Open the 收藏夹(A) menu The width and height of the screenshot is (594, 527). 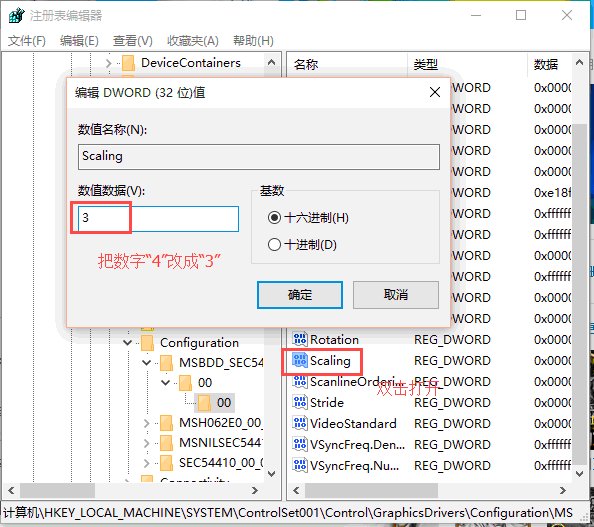point(193,41)
